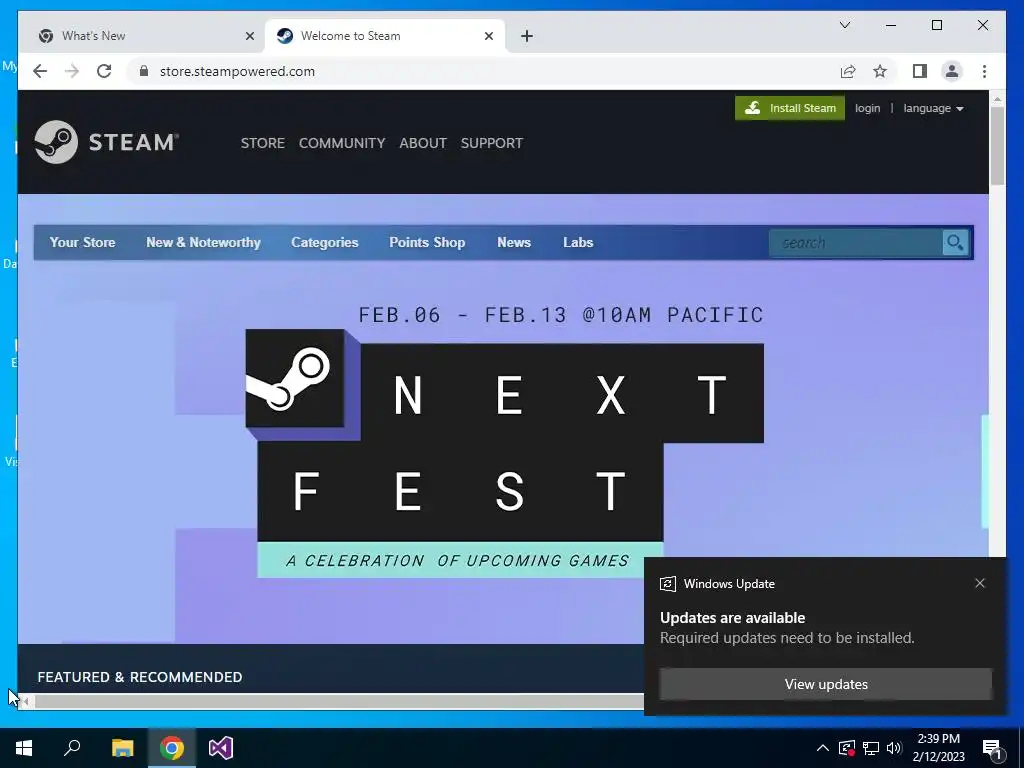Click the browser forward arrow
Screen dimensions: 1024x768
[x=72, y=71]
